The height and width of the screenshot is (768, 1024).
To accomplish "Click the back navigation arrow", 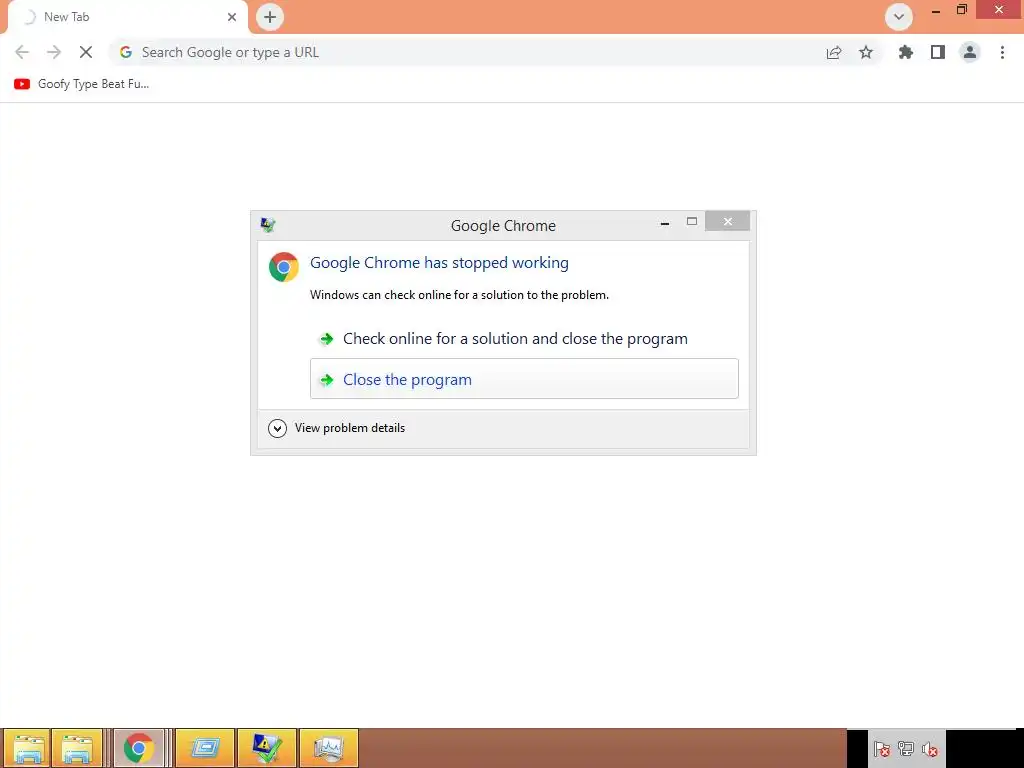I will click(x=22, y=52).
